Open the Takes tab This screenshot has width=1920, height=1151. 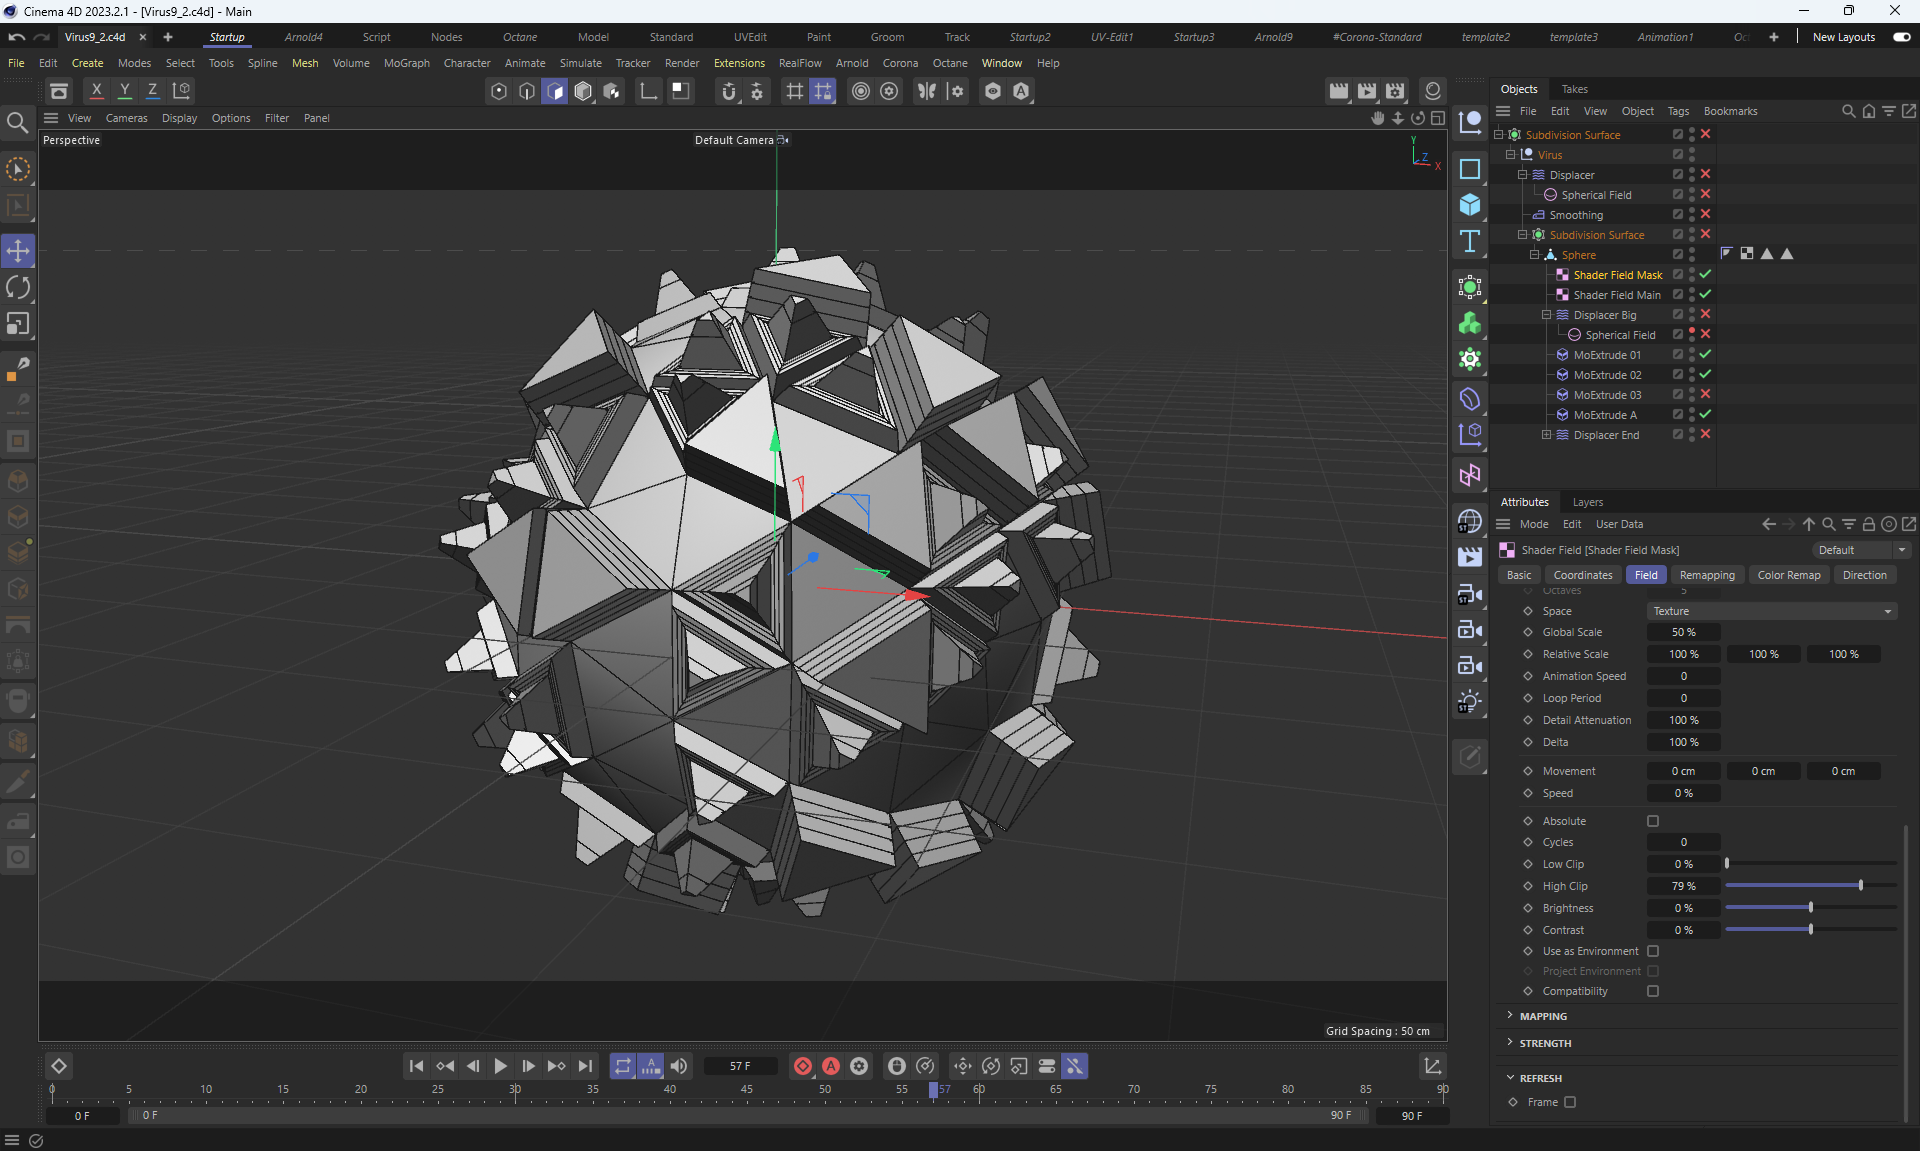pyautogui.click(x=1574, y=89)
